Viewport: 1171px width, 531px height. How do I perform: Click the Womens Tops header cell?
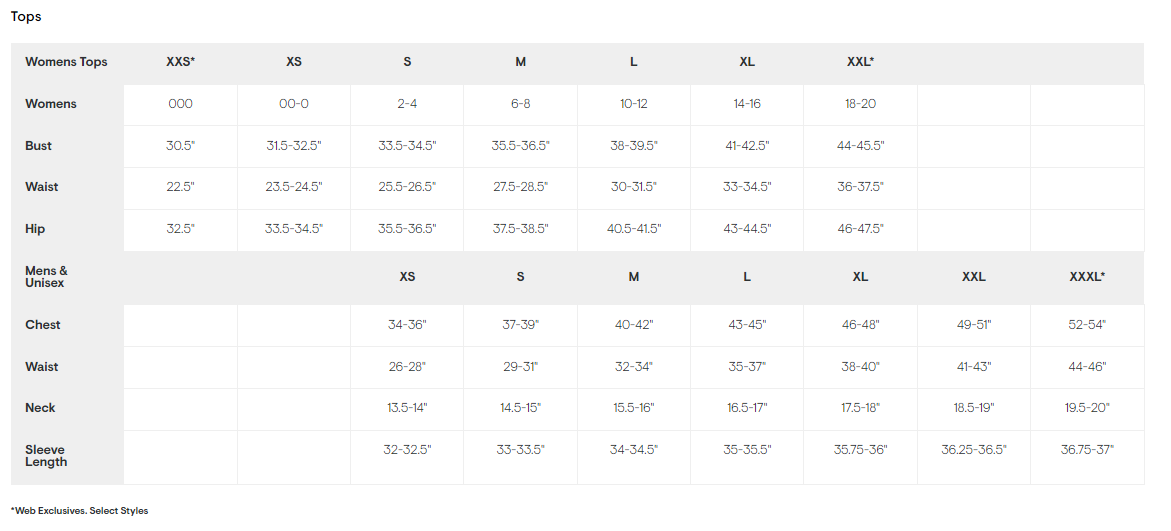[x=66, y=62]
